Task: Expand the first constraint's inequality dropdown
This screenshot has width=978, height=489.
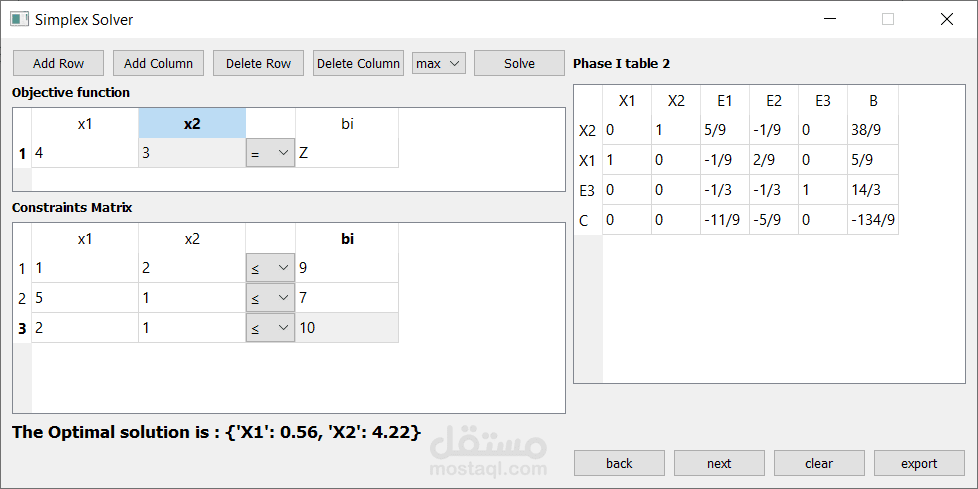Action: [x=270, y=268]
